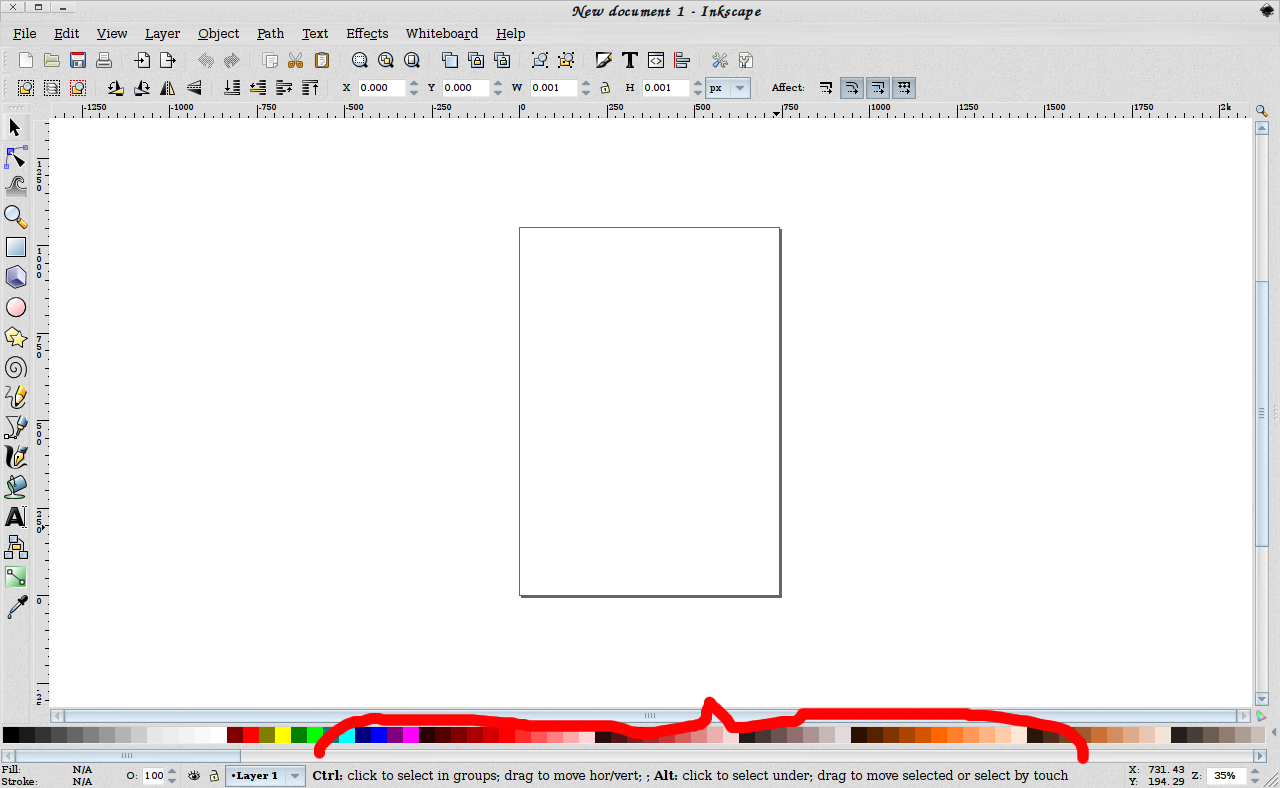Pick the yellow swatch in the palette

[x=283, y=735]
